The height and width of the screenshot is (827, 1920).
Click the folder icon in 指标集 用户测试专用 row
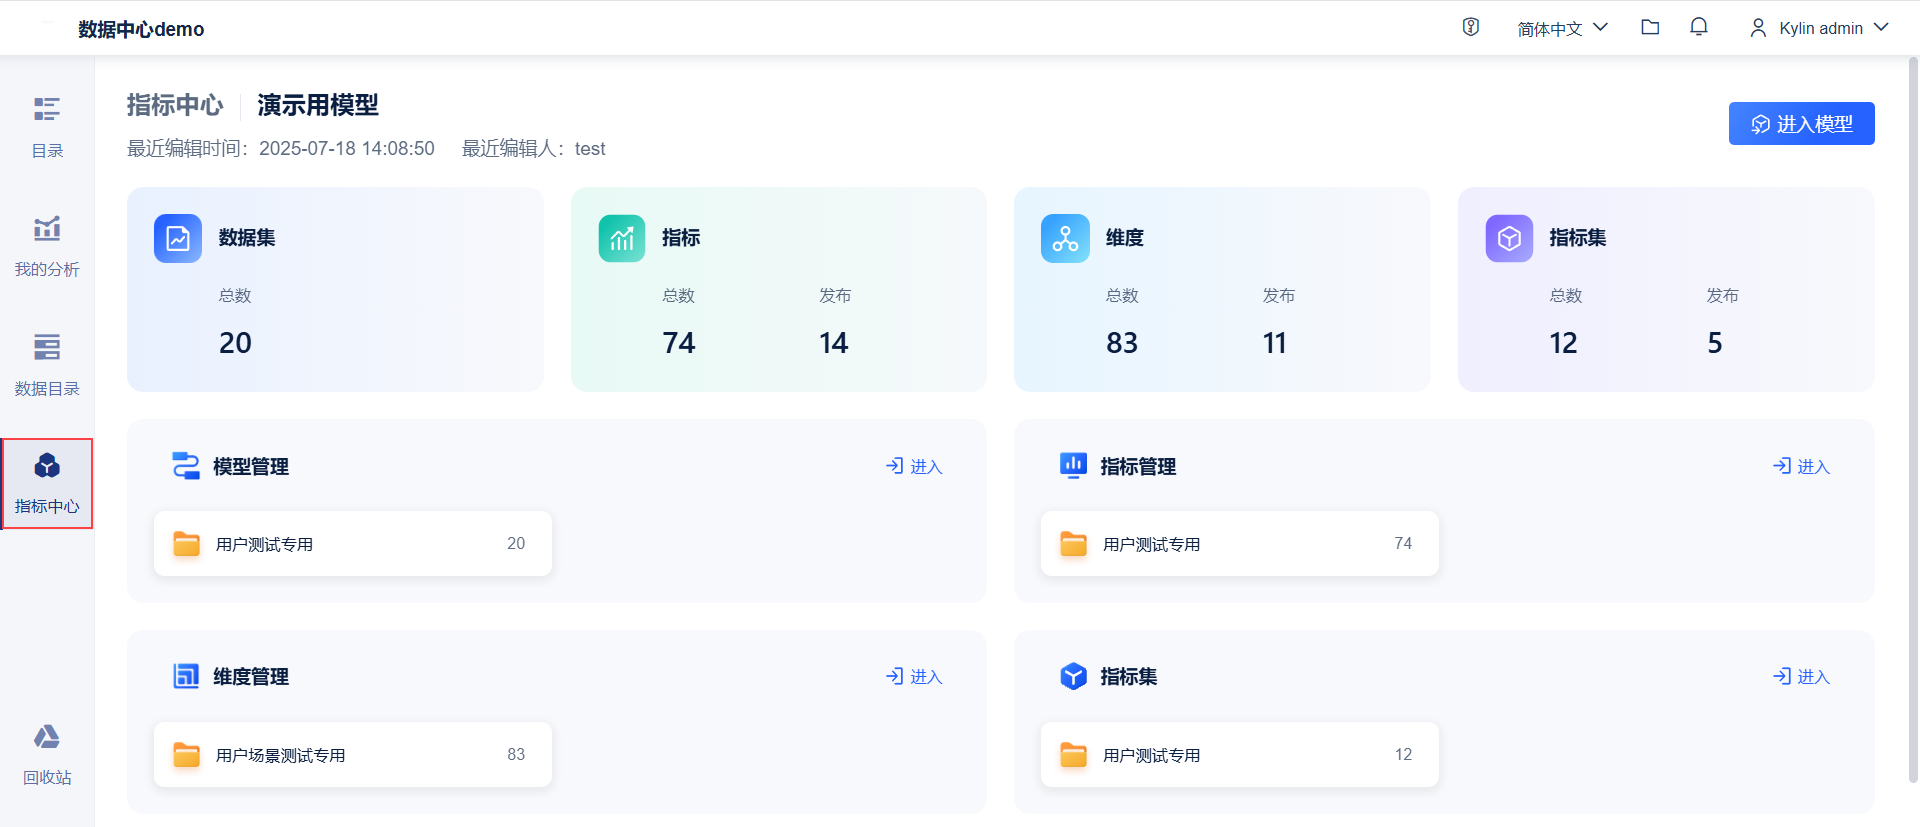[x=1074, y=755]
